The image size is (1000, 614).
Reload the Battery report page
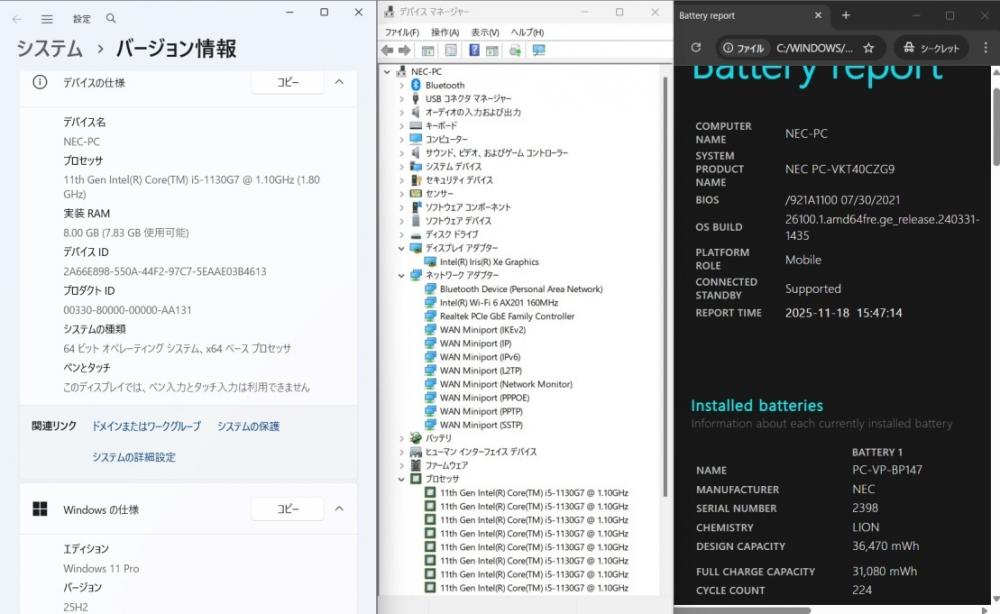(696, 48)
